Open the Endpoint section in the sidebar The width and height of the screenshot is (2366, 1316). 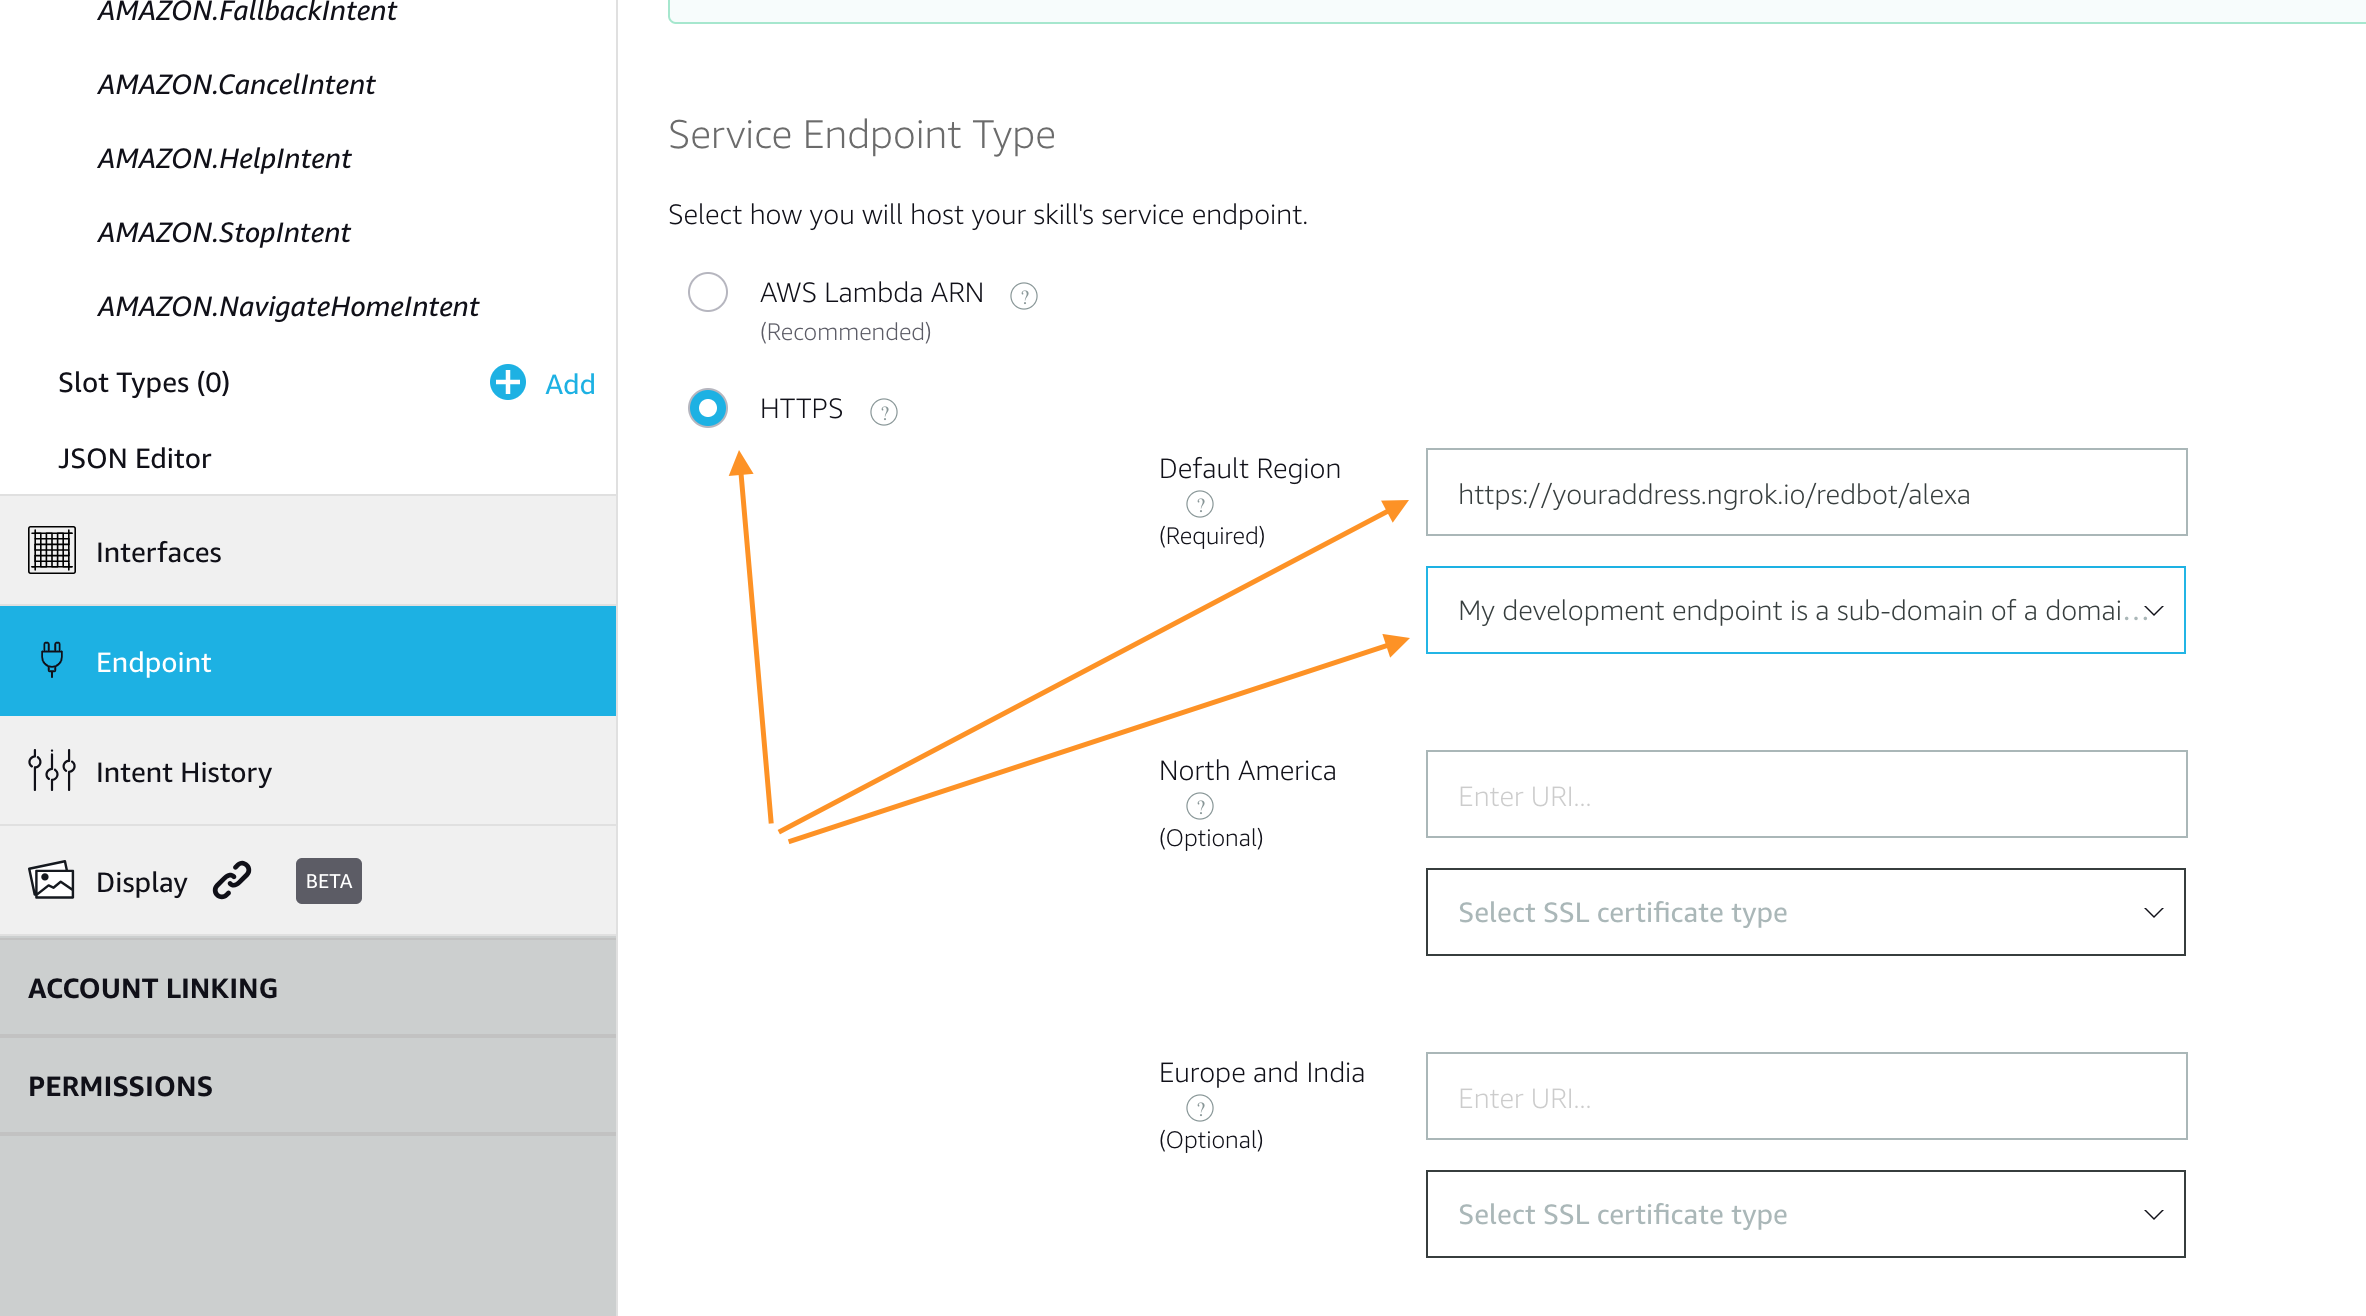308,661
